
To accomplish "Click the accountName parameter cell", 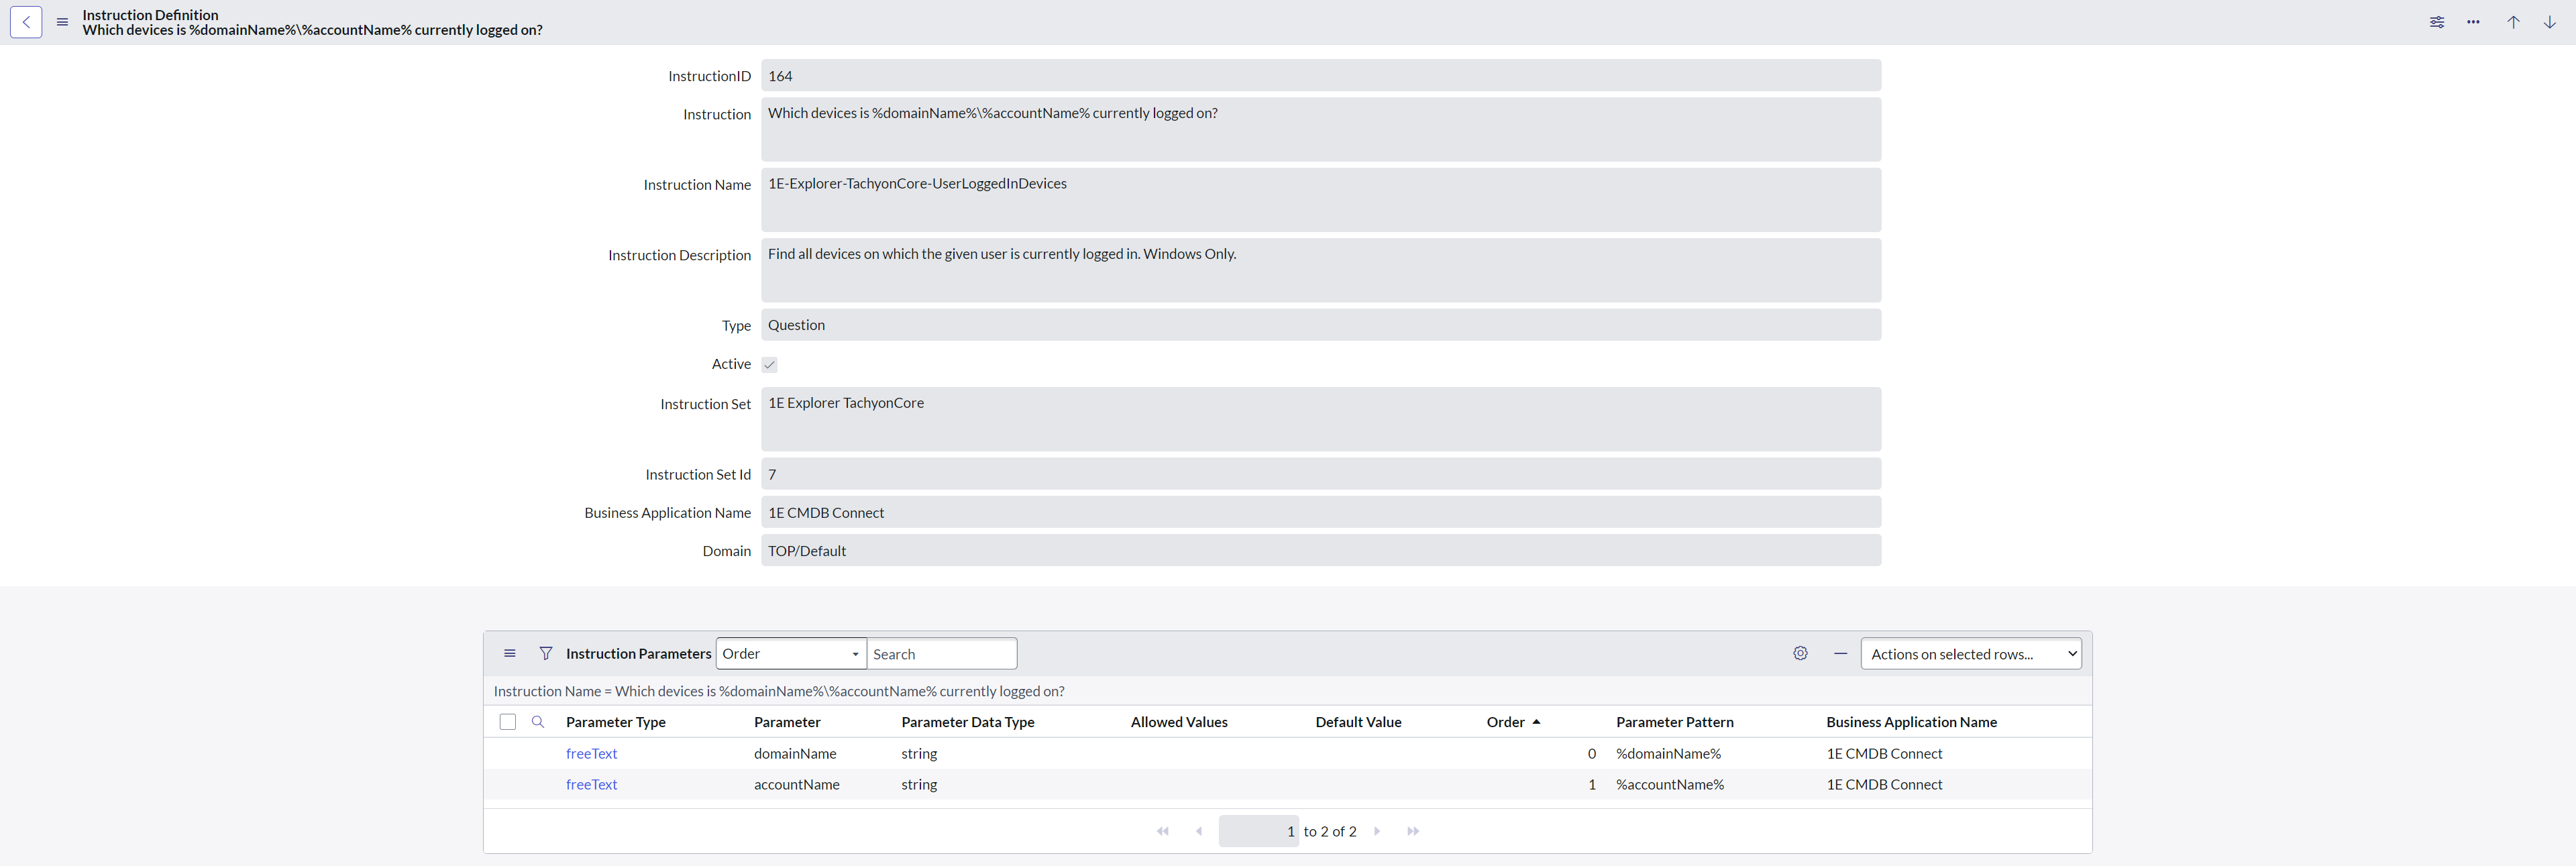I will pos(797,785).
